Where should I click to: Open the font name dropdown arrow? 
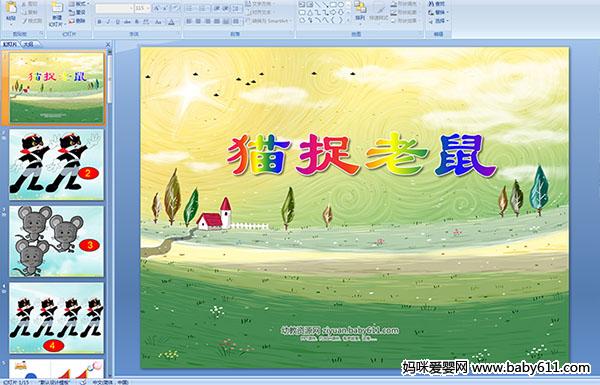click(x=131, y=8)
